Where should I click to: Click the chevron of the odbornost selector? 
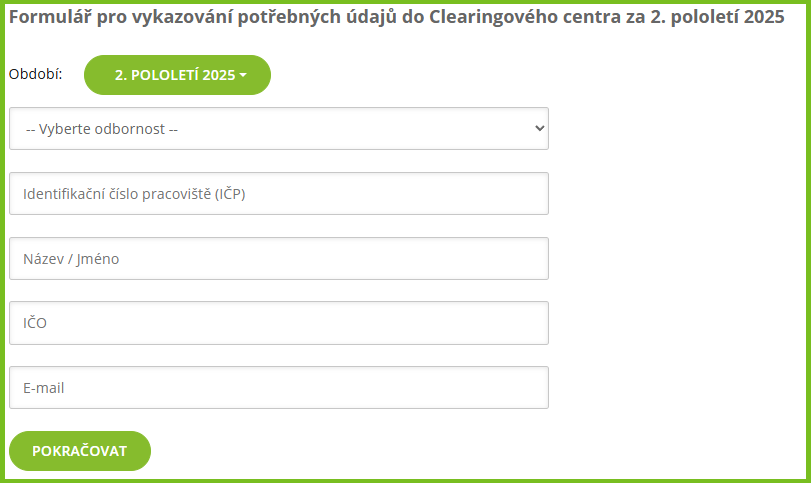(539, 129)
